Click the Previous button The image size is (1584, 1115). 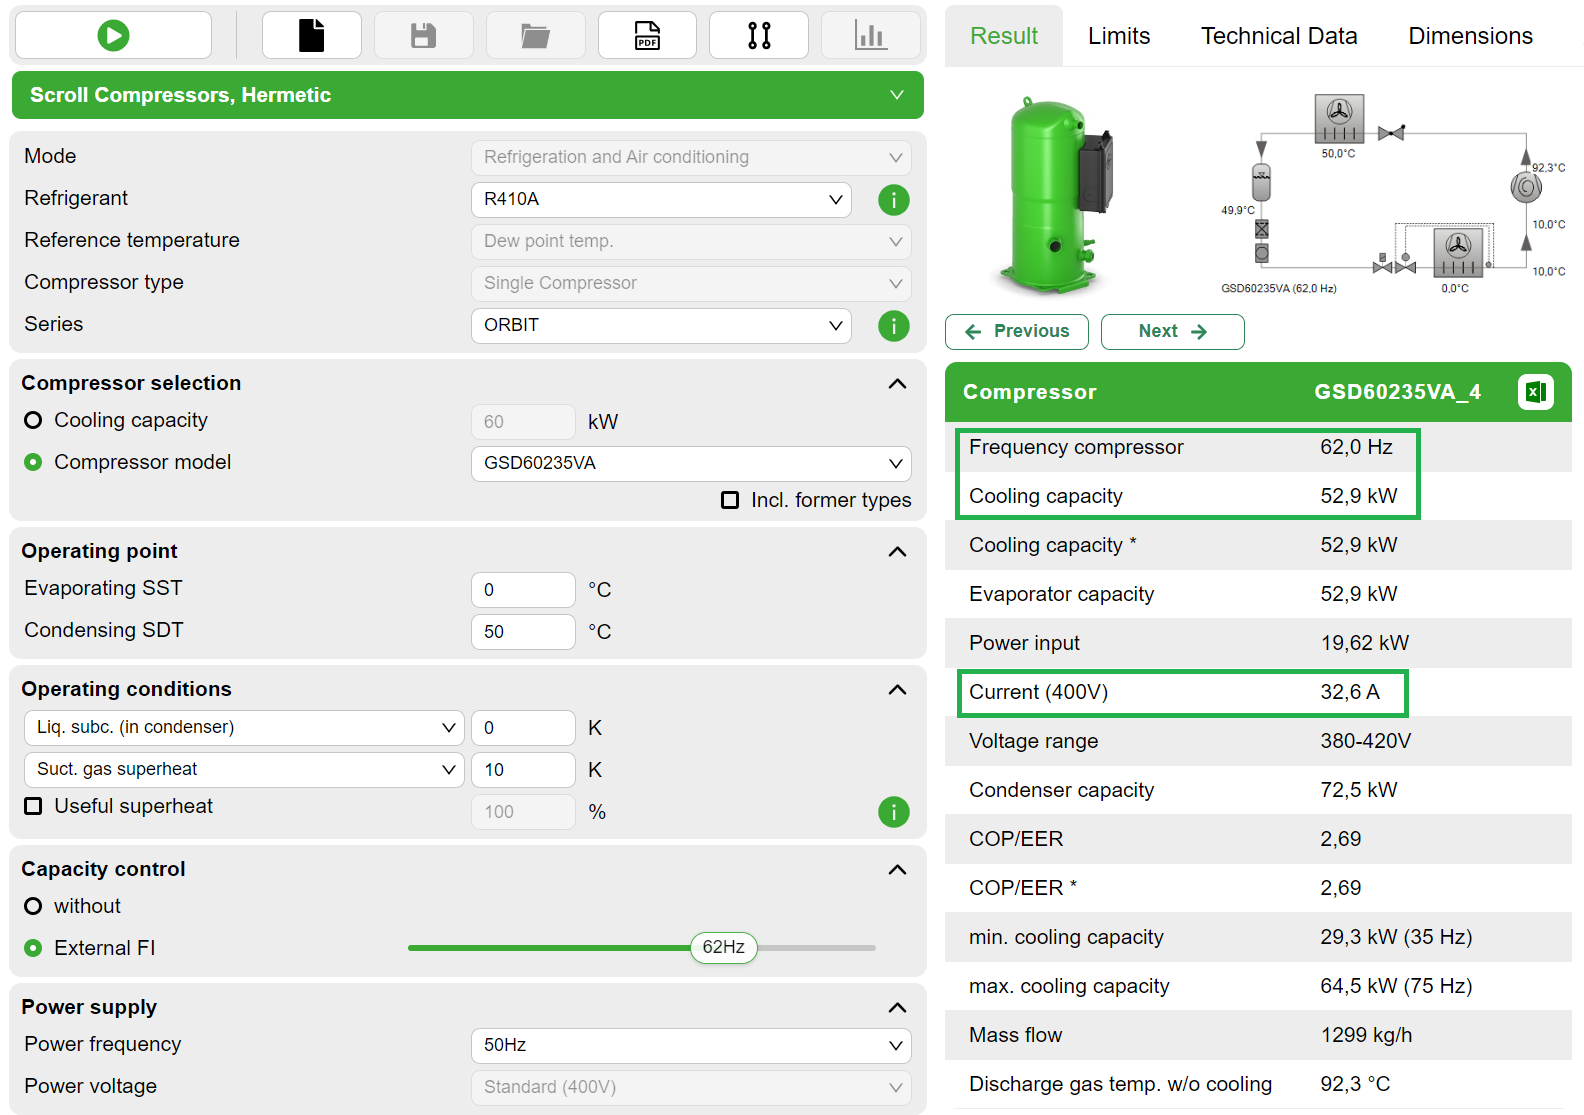1017,332
